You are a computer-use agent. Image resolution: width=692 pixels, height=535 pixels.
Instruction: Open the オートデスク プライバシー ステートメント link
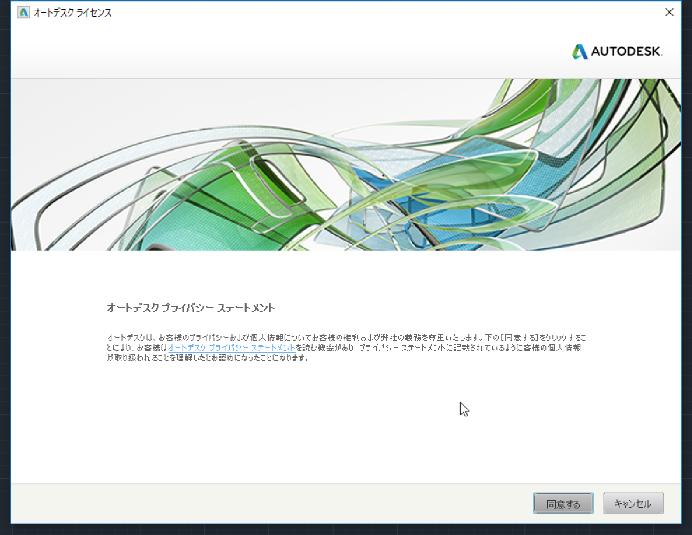click(x=232, y=348)
